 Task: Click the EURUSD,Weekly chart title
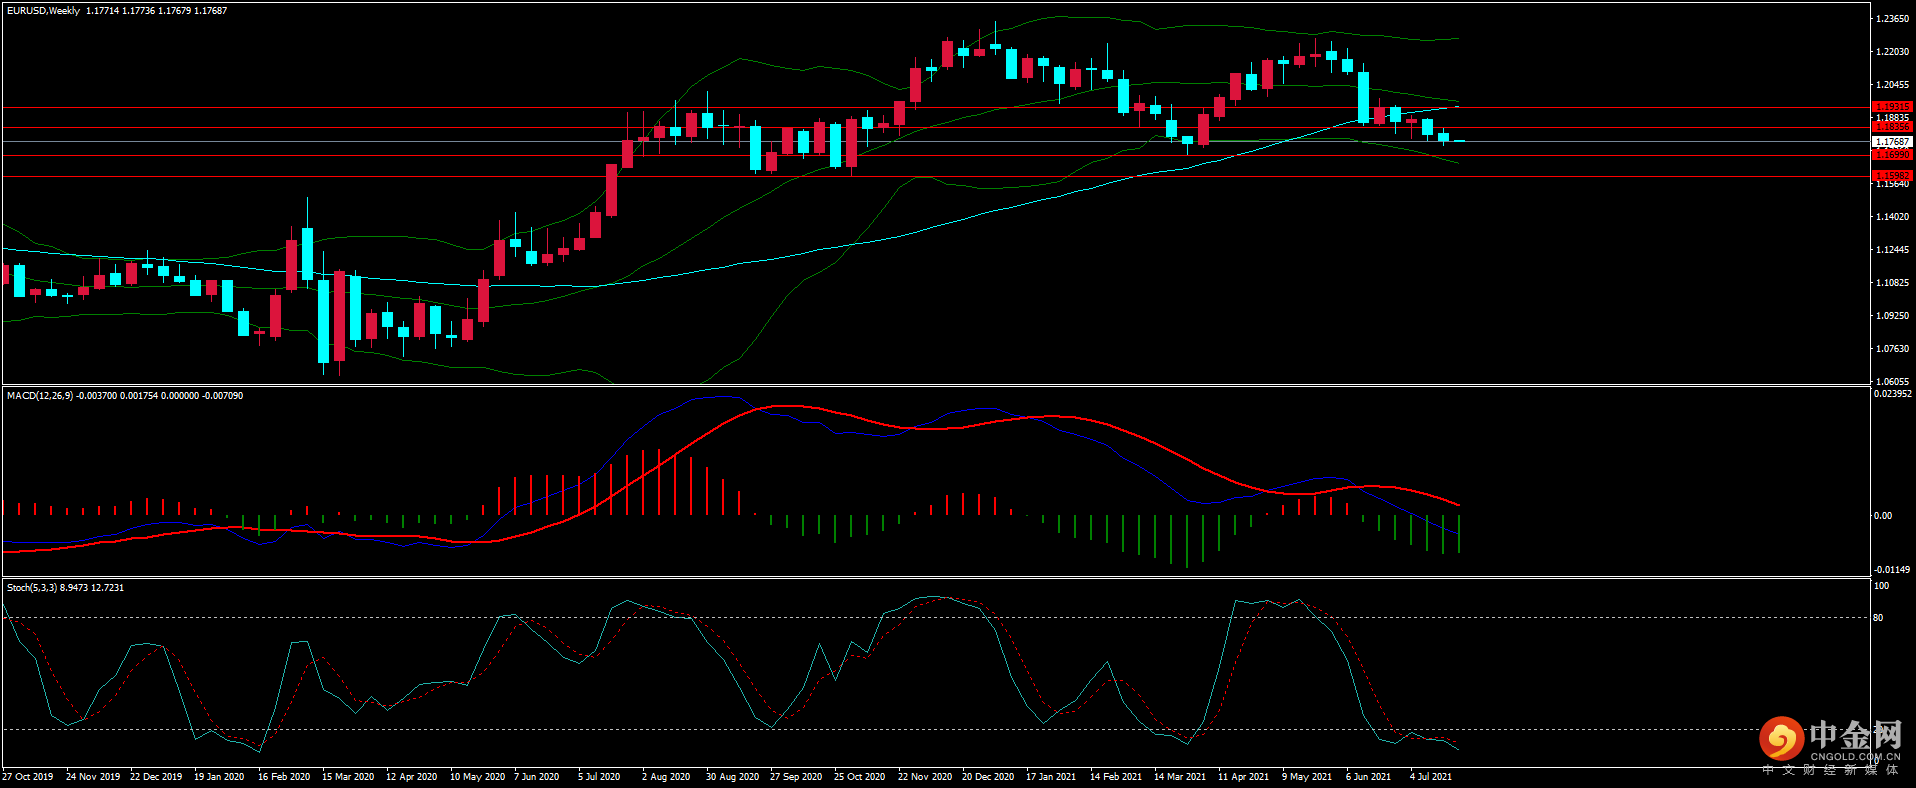coord(44,11)
